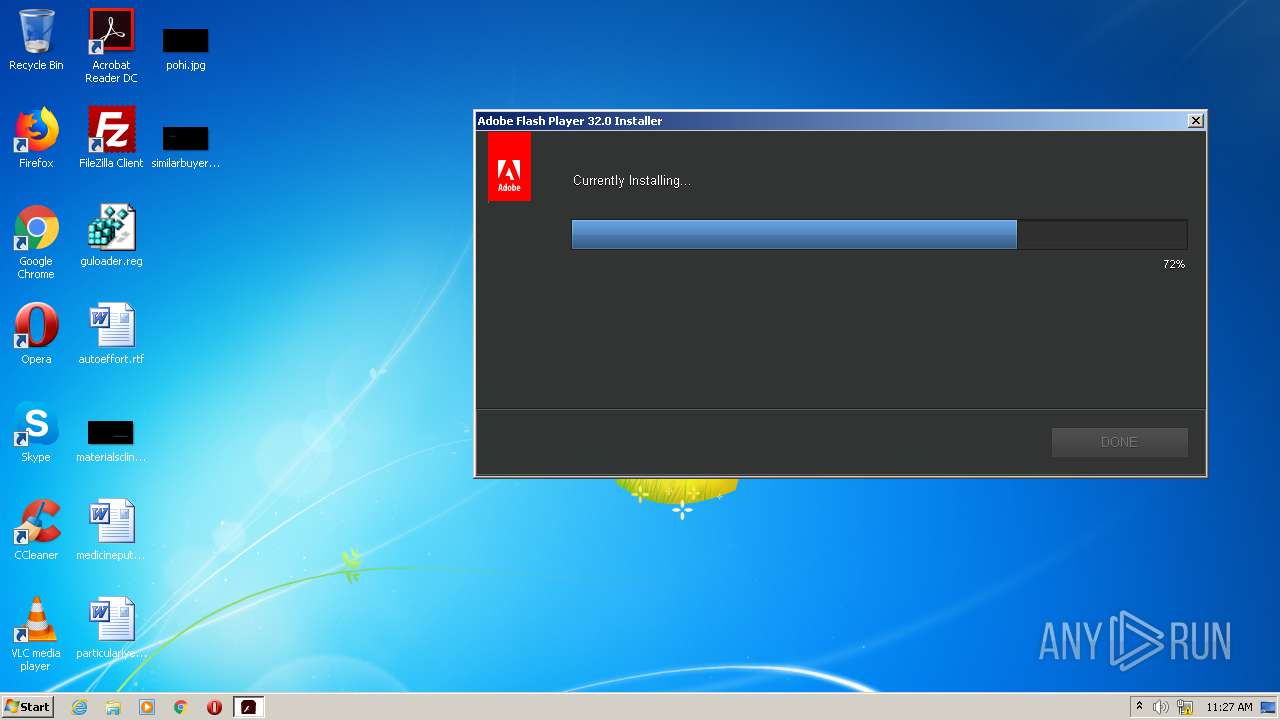Launch Windows Media Player from taskbar

147,707
